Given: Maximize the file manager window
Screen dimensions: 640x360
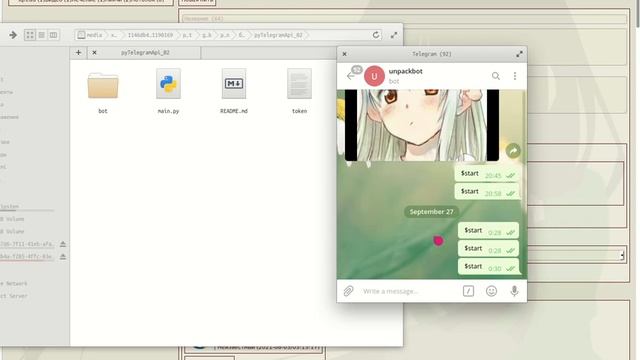Looking at the screenshot, I should click(x=393, y=35).
